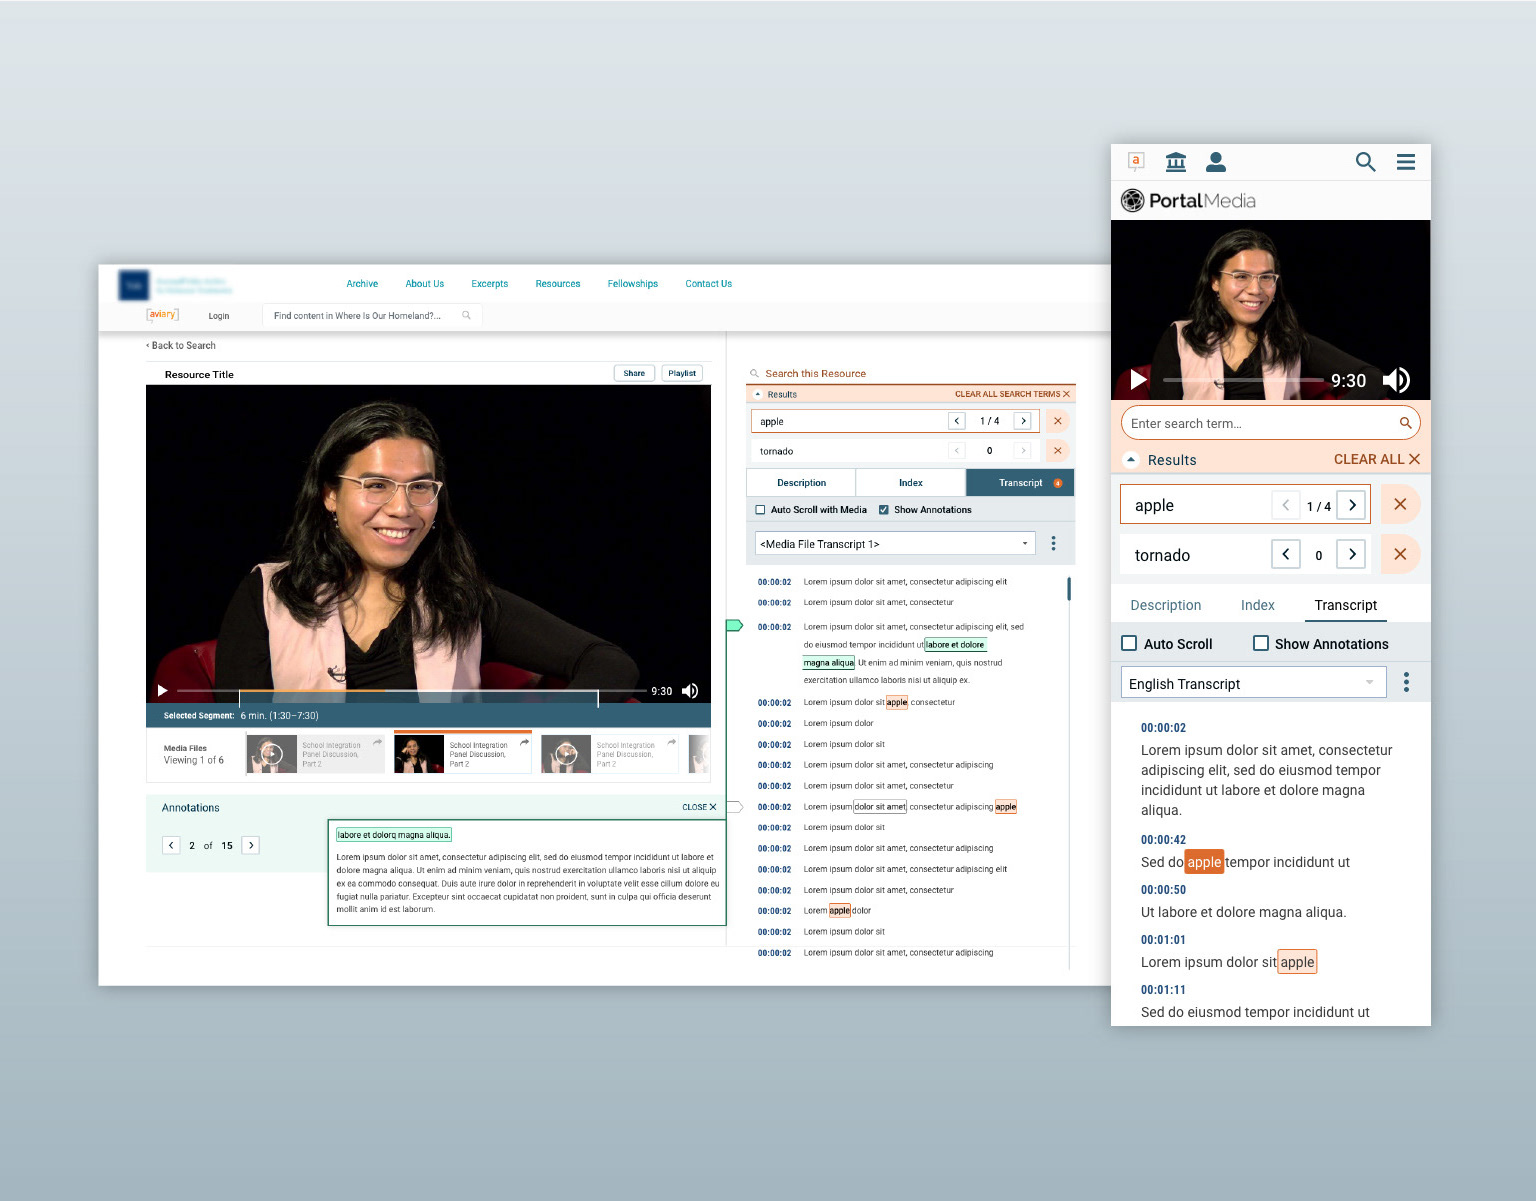Play the video in the mobile player

tap(1138, 380)
